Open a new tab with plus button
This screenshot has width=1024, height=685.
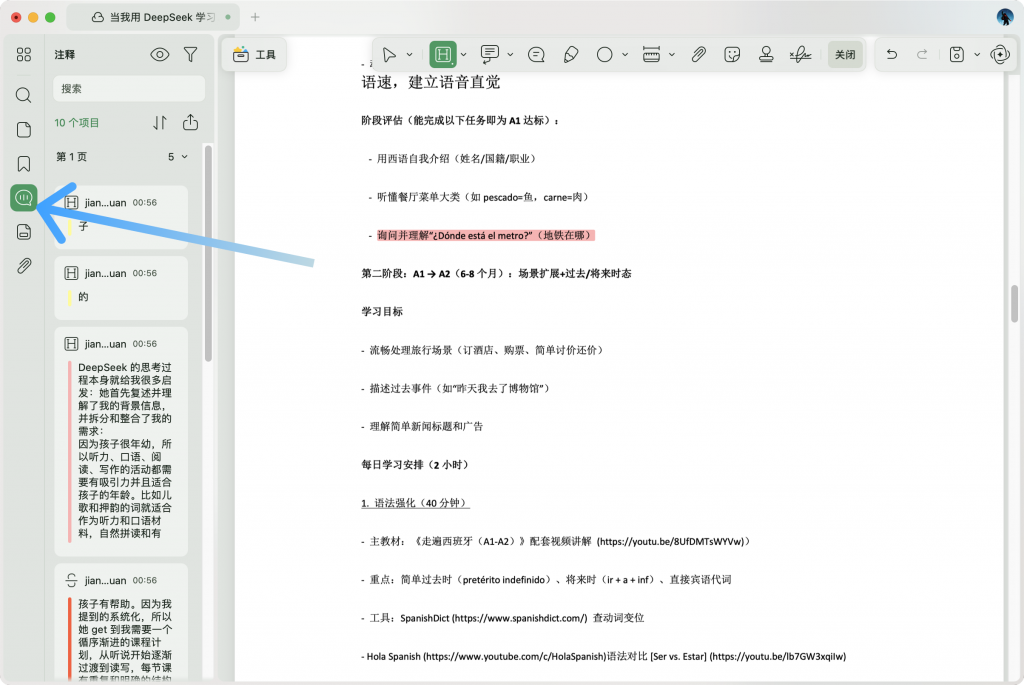click(255, 17)
